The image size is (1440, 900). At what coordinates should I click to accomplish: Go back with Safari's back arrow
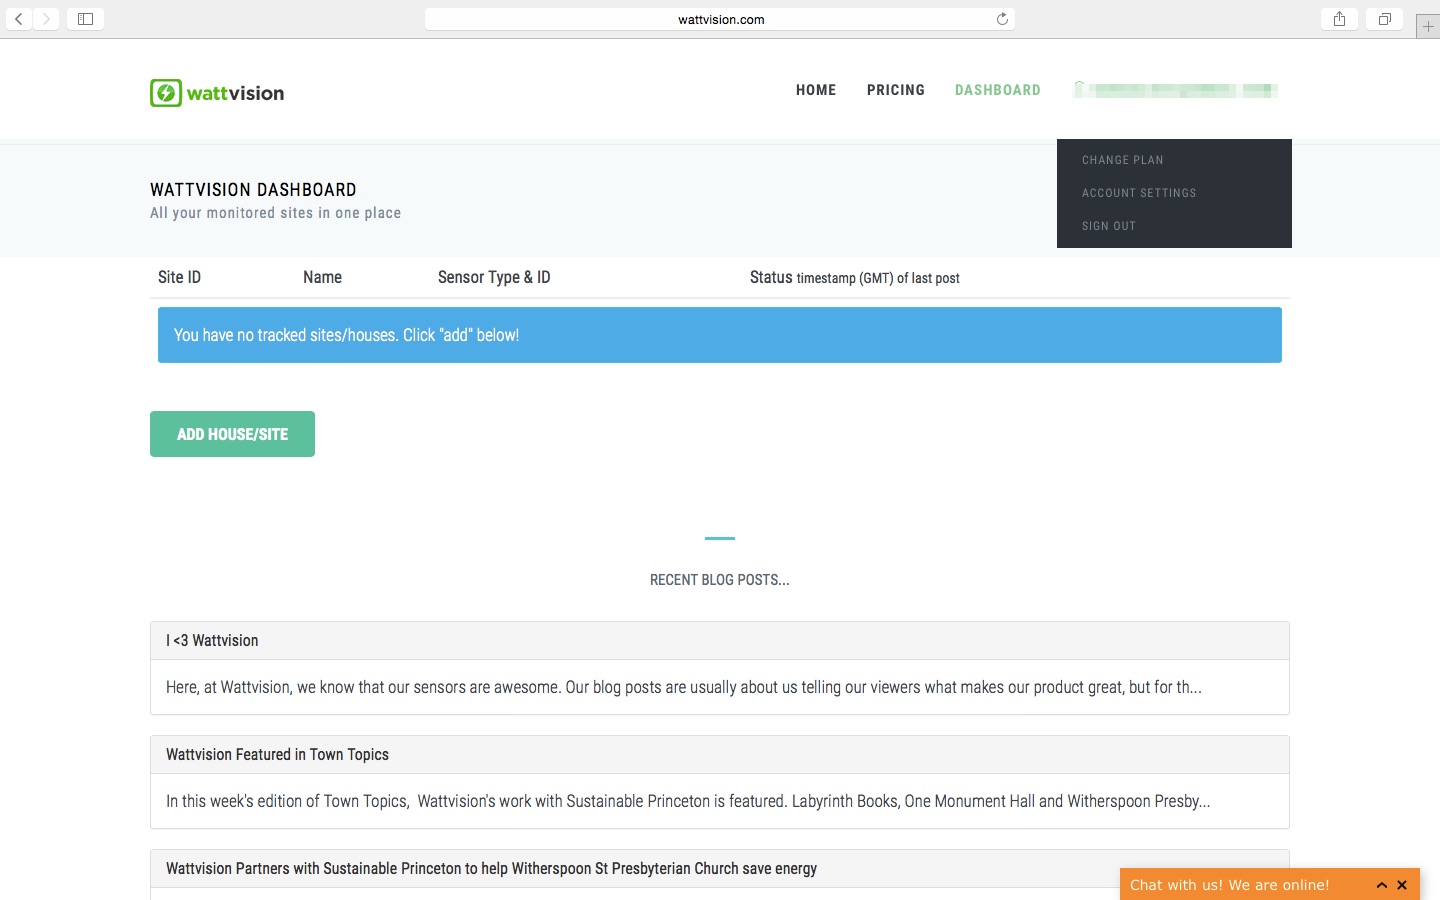coord(19,19)
